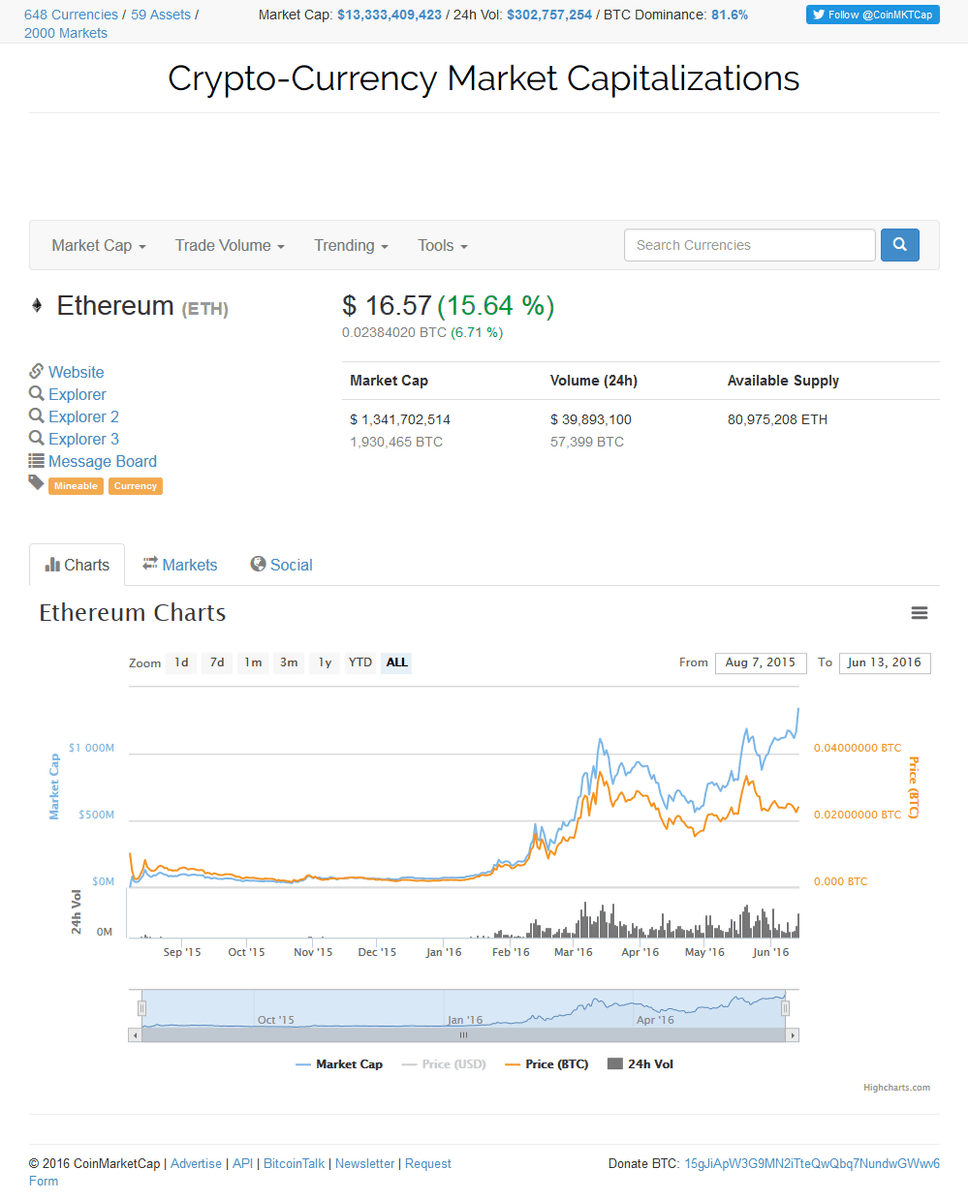The image size is (968, 1200).
Task: Toggle the Price (USD) series in legend
Action: [x=443, y=1064]
